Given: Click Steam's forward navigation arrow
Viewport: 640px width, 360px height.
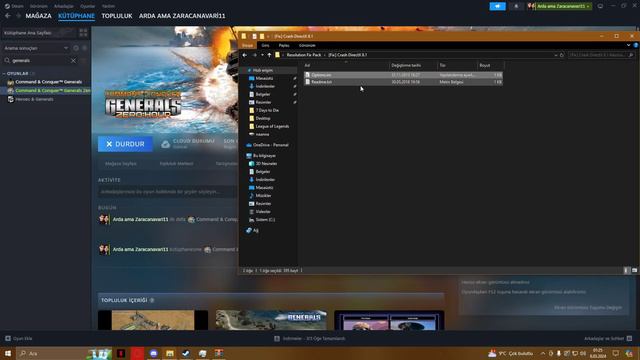Looking at the screenshot, I should (18, 16).
